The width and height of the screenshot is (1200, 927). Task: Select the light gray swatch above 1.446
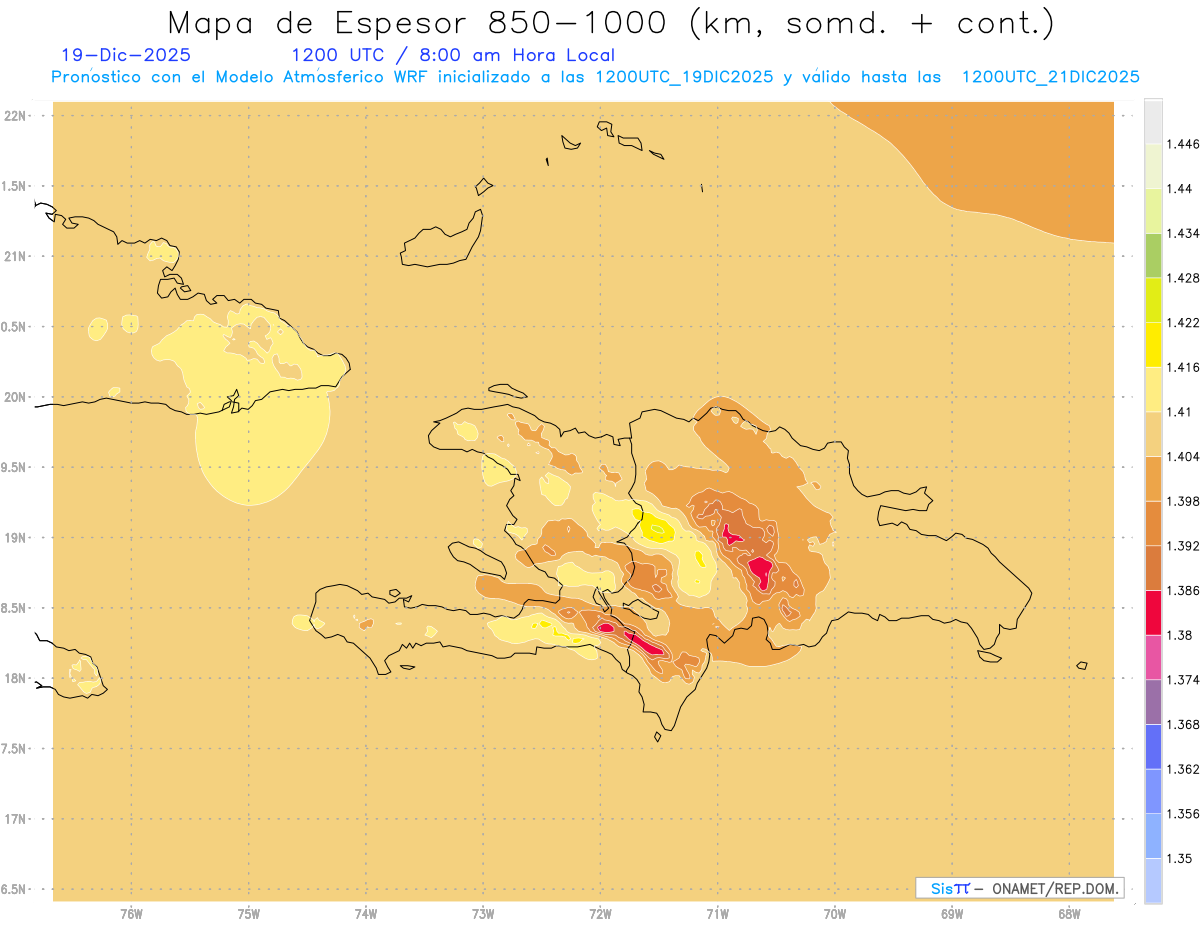coord(1153,121)
